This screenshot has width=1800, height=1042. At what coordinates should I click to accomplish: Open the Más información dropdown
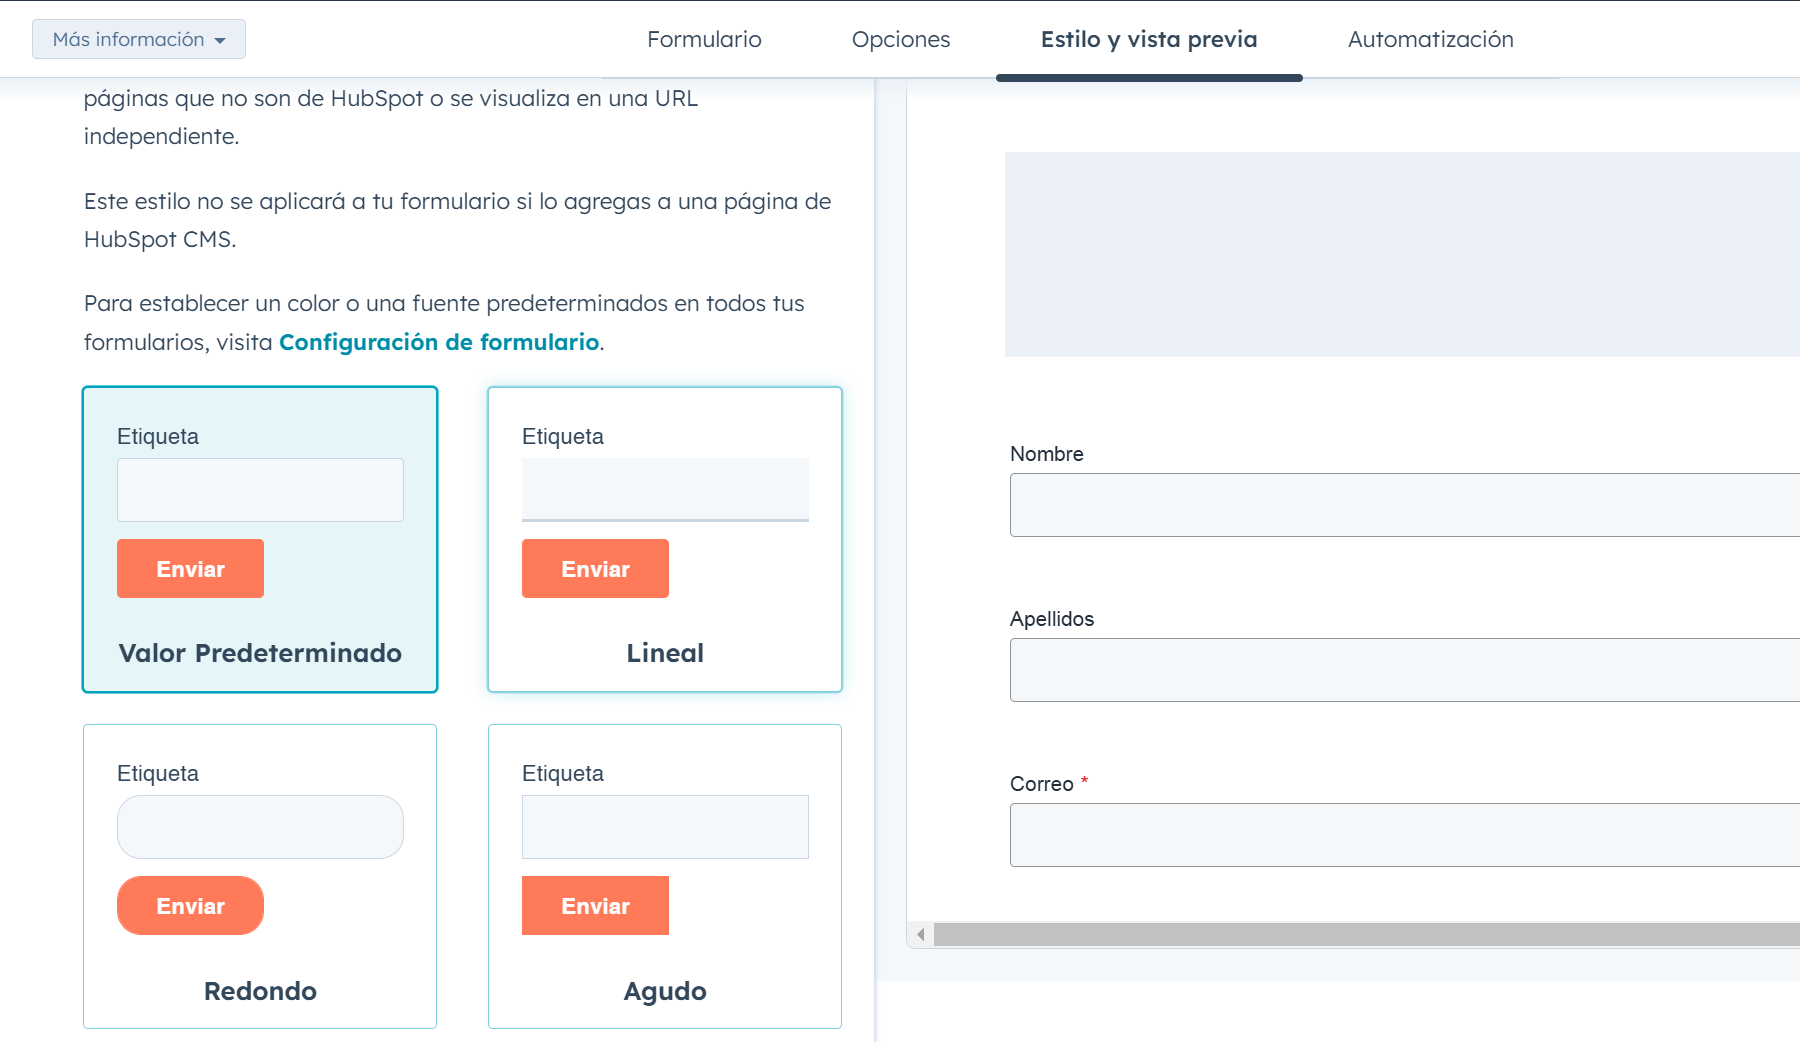tap(139, 39)
